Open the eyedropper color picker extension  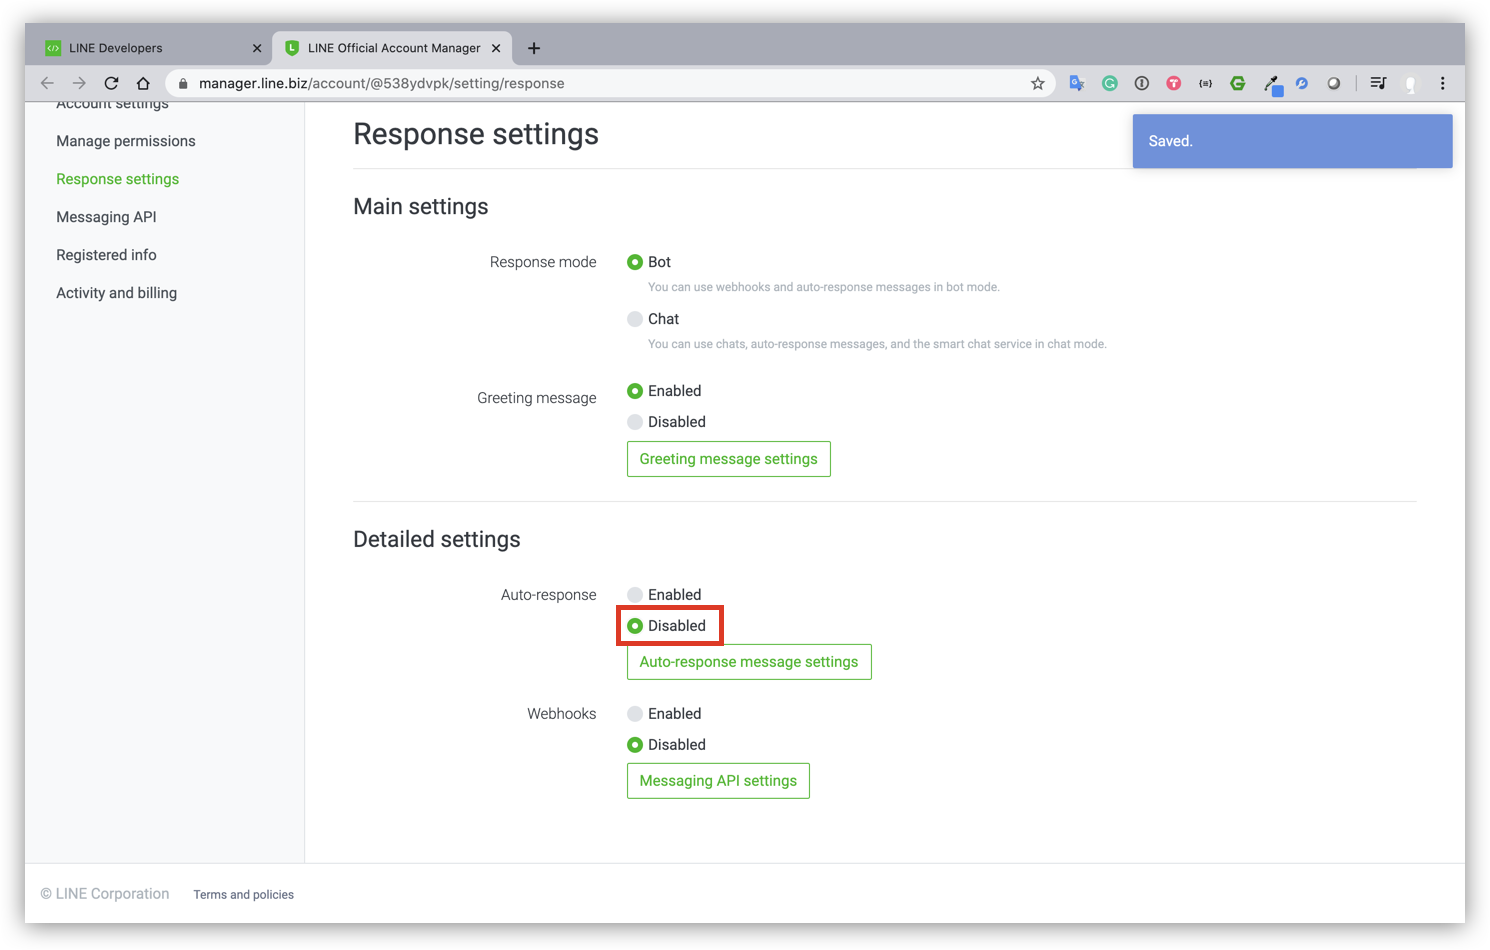(1271, 84)
